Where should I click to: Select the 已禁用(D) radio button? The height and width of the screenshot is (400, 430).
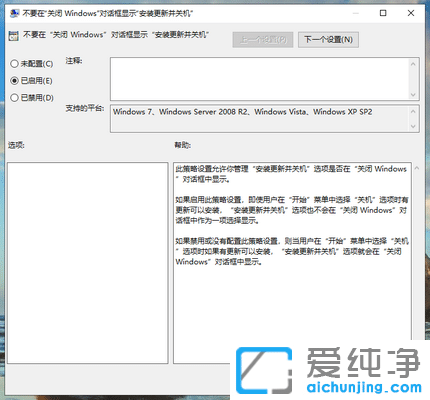[x=32, y=98]
